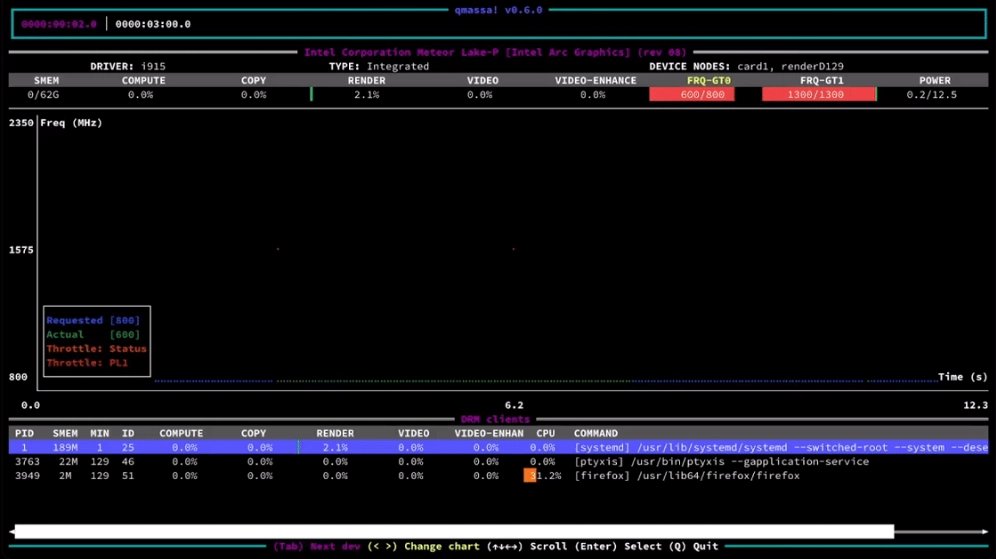Click the red 1300/1300 frequency indicator
Image resolution: width=996 pixels, height=559 pixels.
coord(818,94)
